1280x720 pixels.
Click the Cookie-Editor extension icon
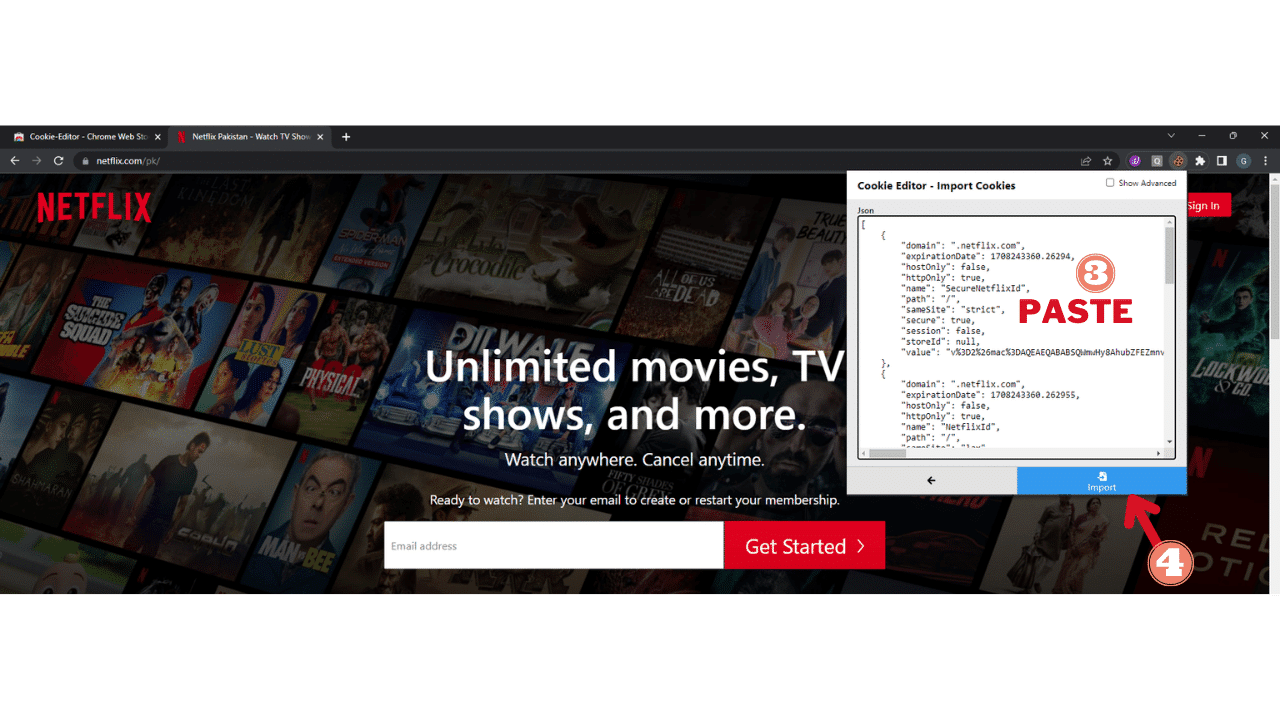(x=1179, y=161)
